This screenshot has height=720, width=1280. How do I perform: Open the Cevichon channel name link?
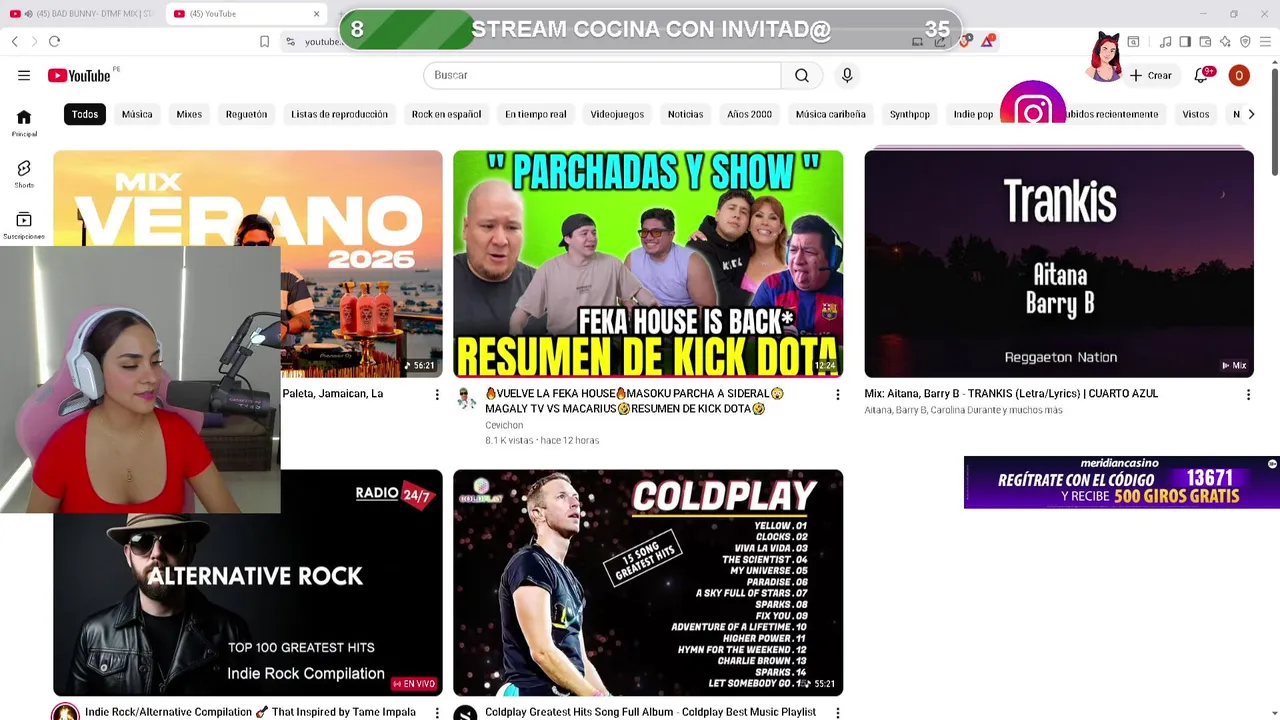[x=504, y=425]
